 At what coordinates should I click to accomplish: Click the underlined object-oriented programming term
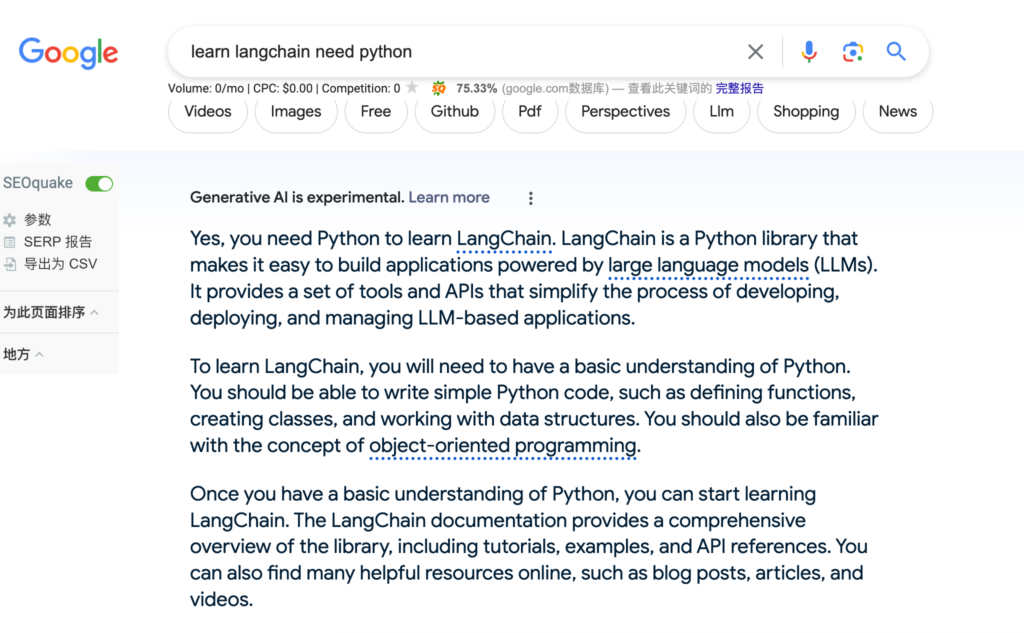503,446
